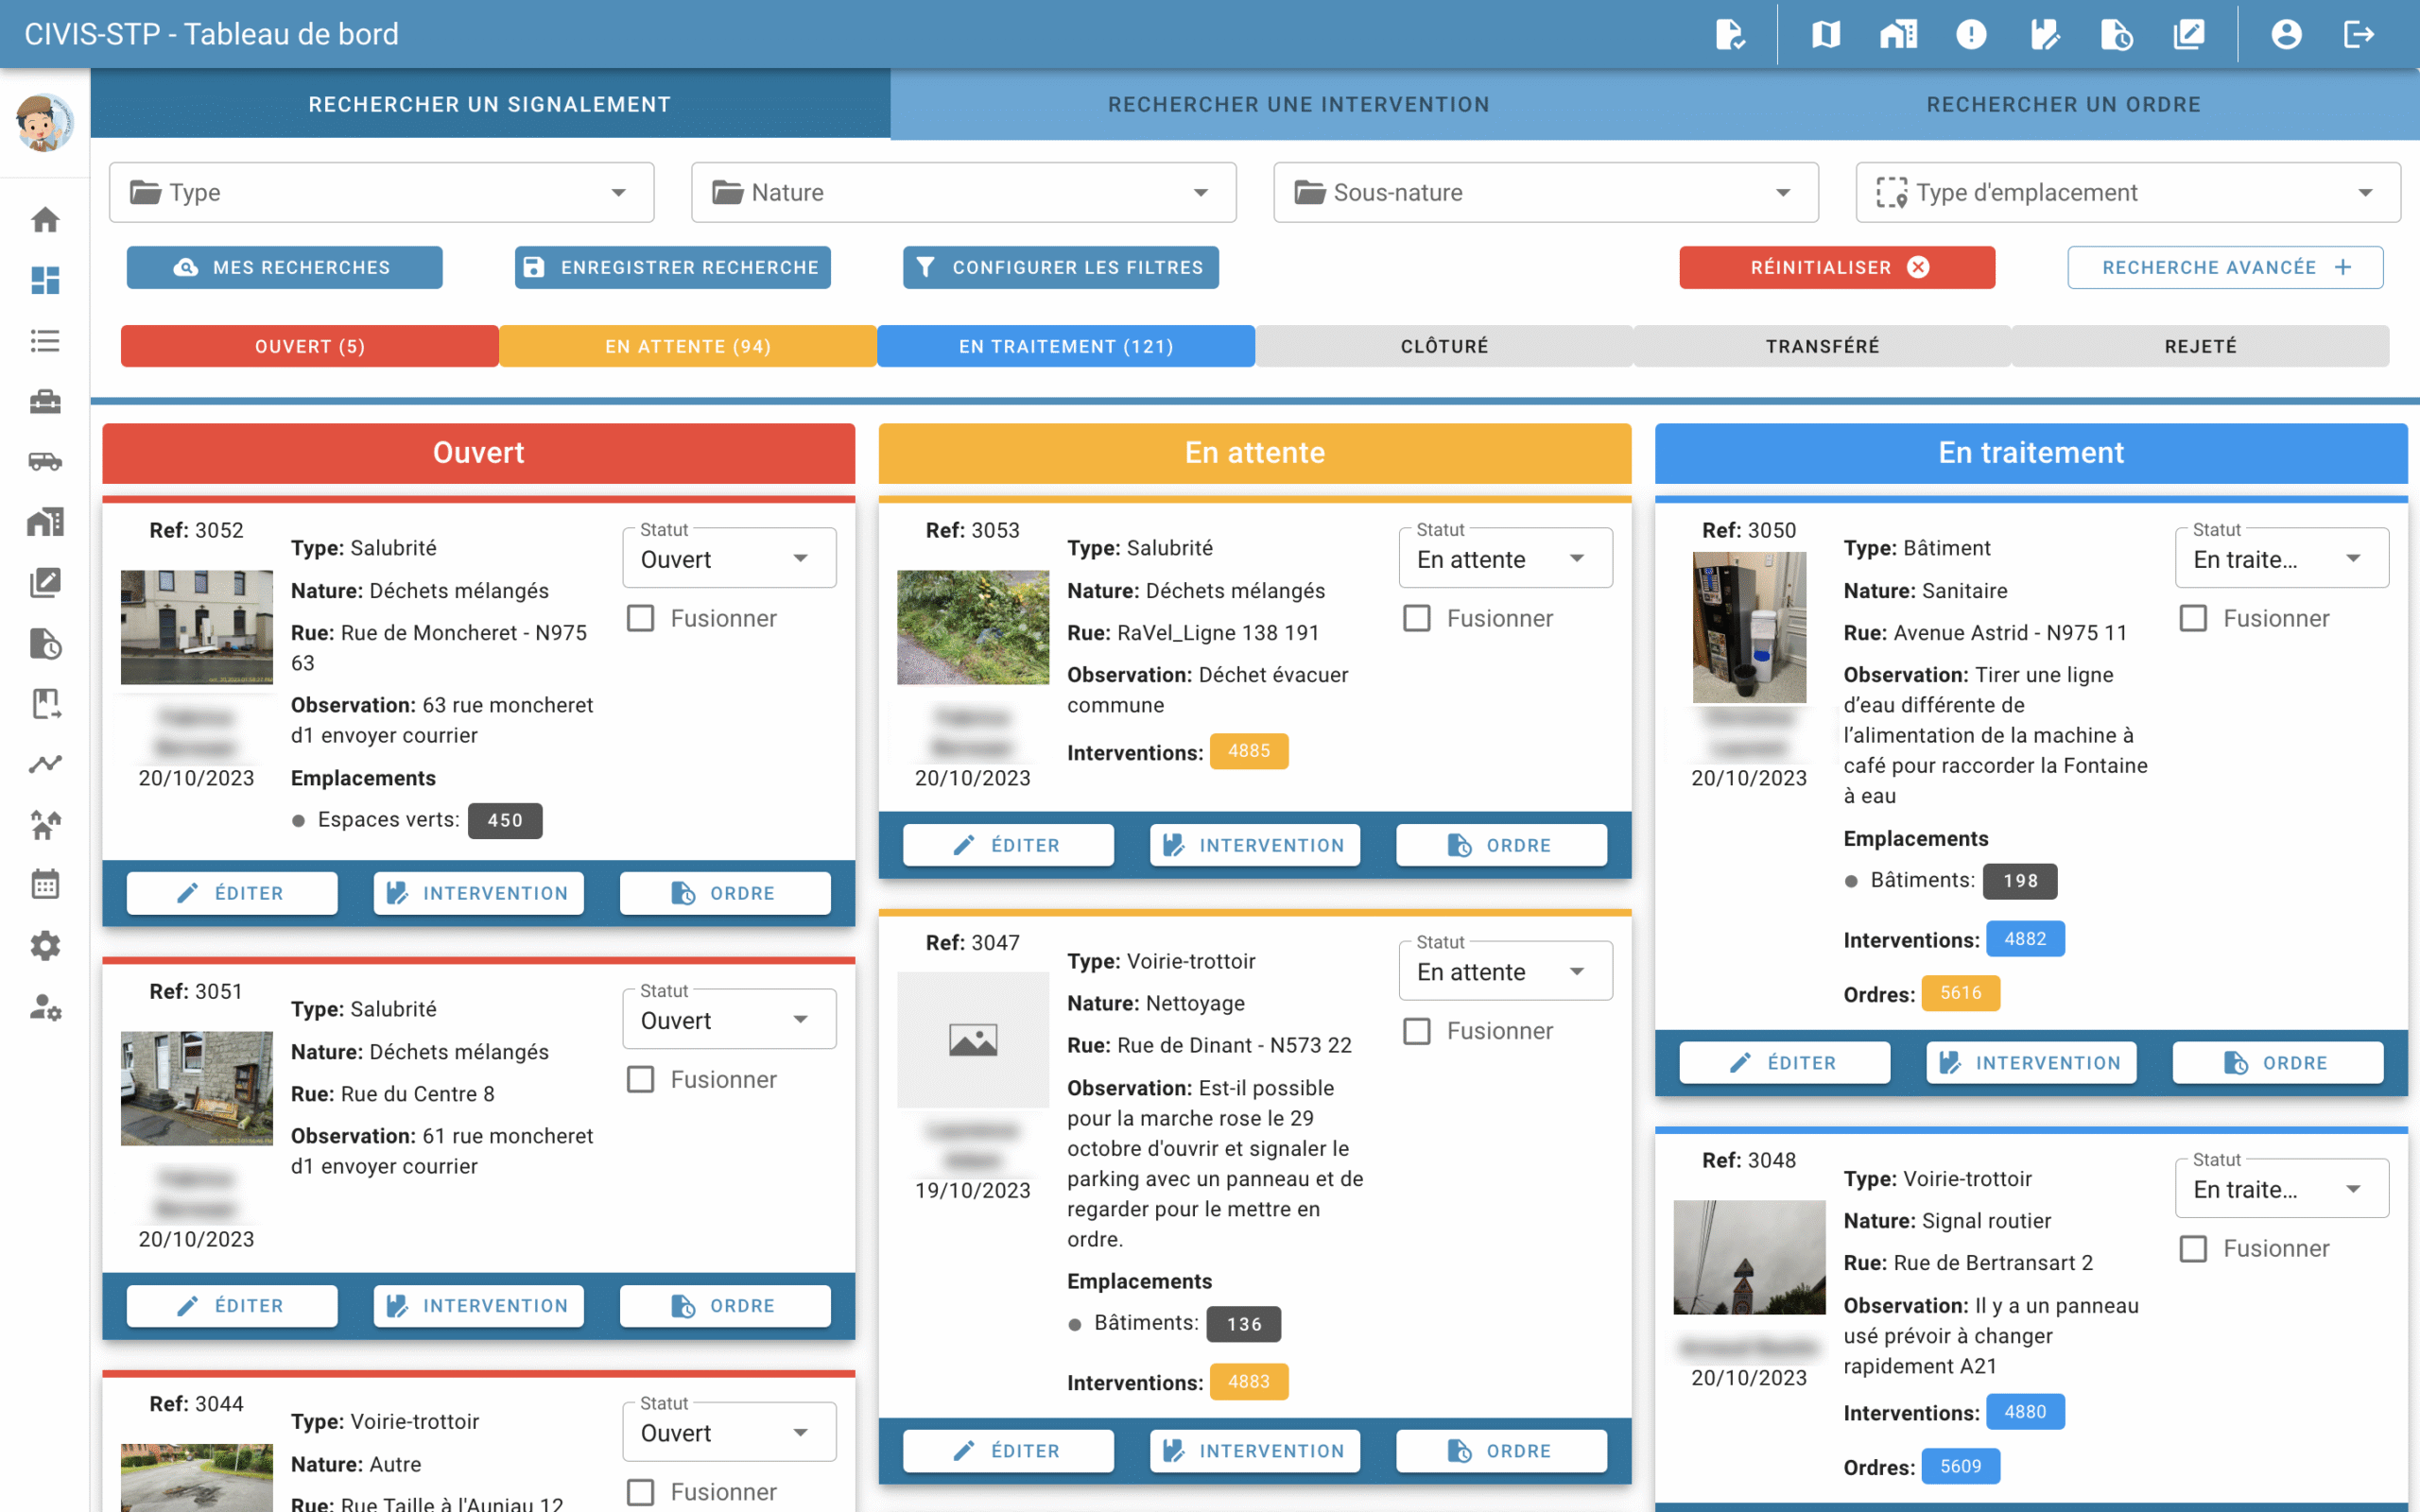Click the settings gear icon in sidebar

click(x=45, y=946)
